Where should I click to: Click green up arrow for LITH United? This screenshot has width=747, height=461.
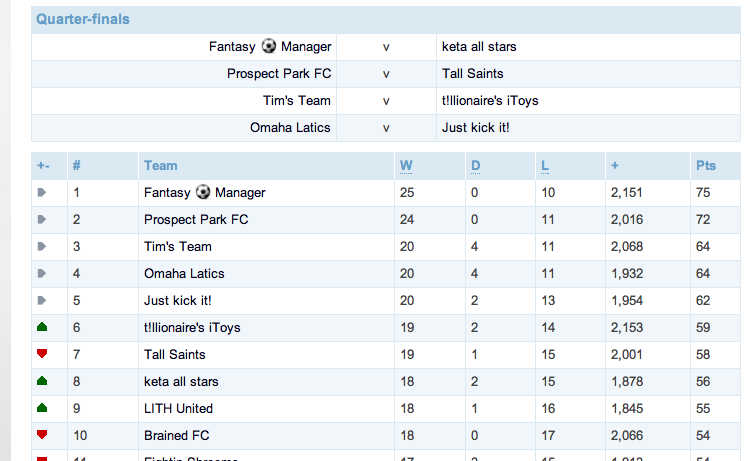[42, 408]
